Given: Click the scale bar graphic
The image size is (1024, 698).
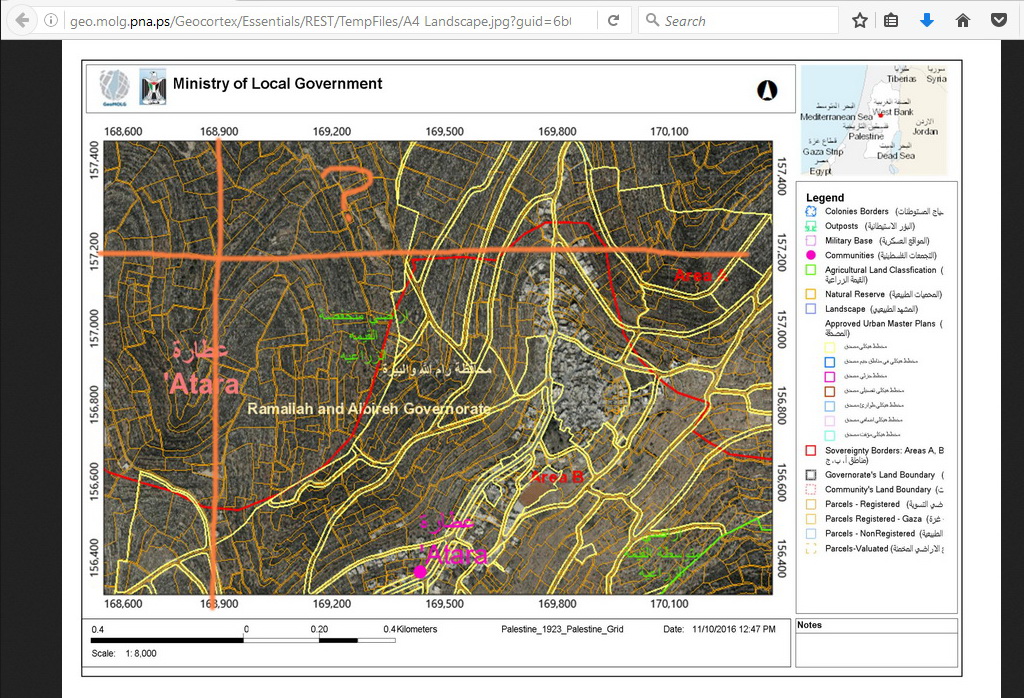Looking at the screenshot, I should click(x=243, y=641).
